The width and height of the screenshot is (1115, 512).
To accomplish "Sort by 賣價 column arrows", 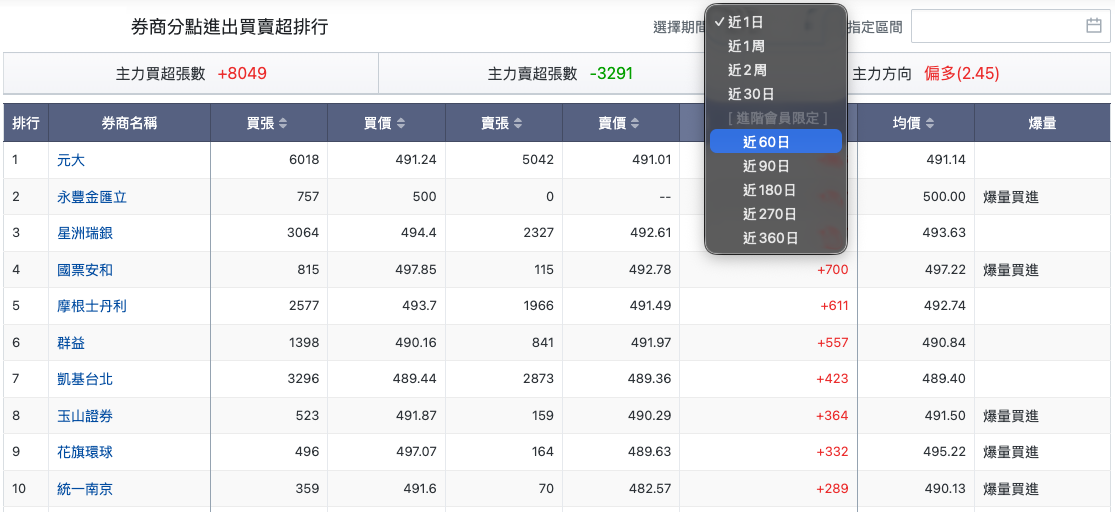I will point(635,123).
